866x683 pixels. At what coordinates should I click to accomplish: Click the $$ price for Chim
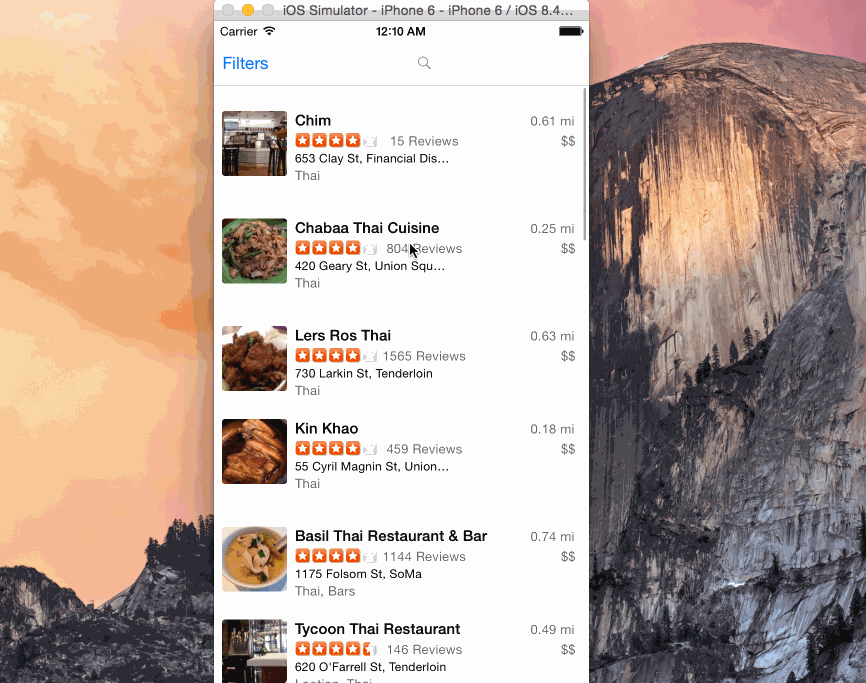coord(568,141)
